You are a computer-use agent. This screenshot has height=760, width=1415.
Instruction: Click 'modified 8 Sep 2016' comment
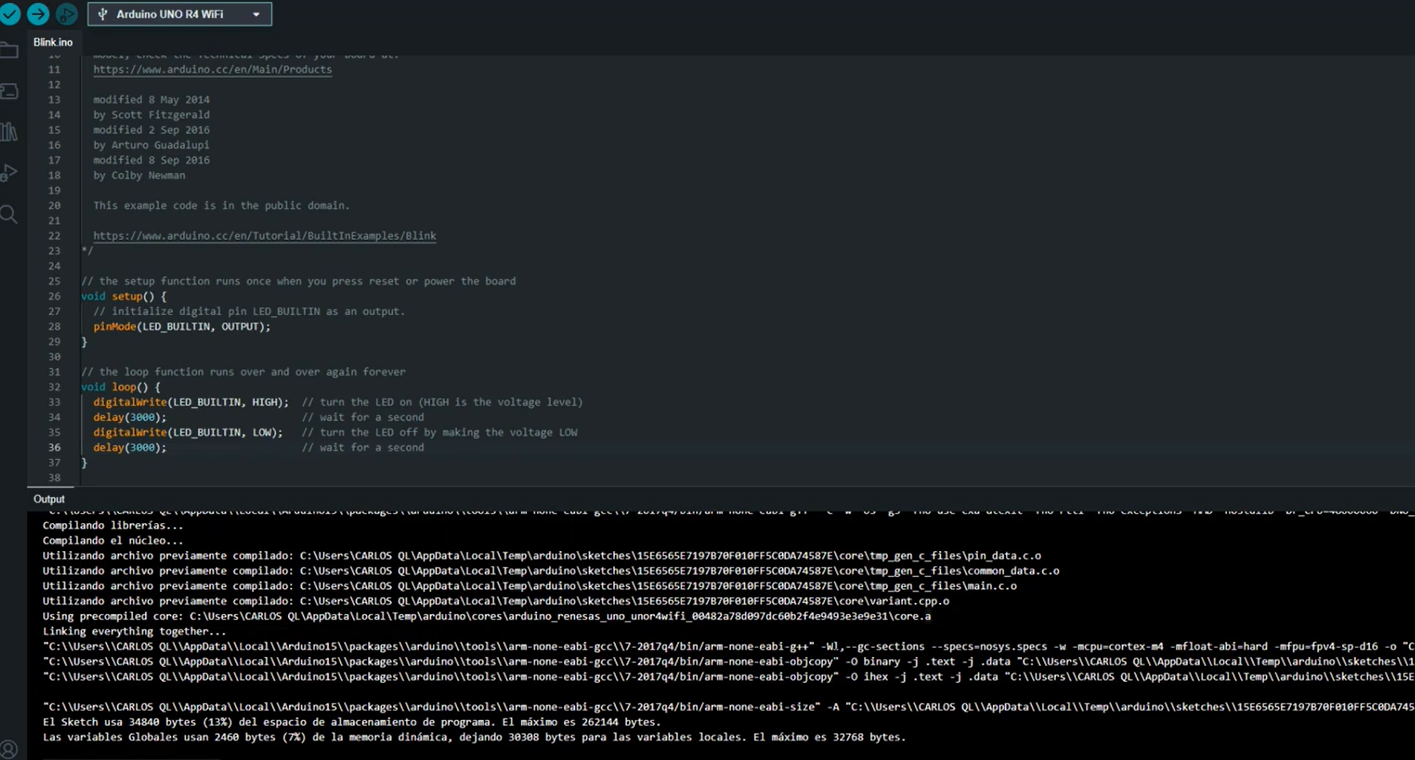tap(151, 160)
